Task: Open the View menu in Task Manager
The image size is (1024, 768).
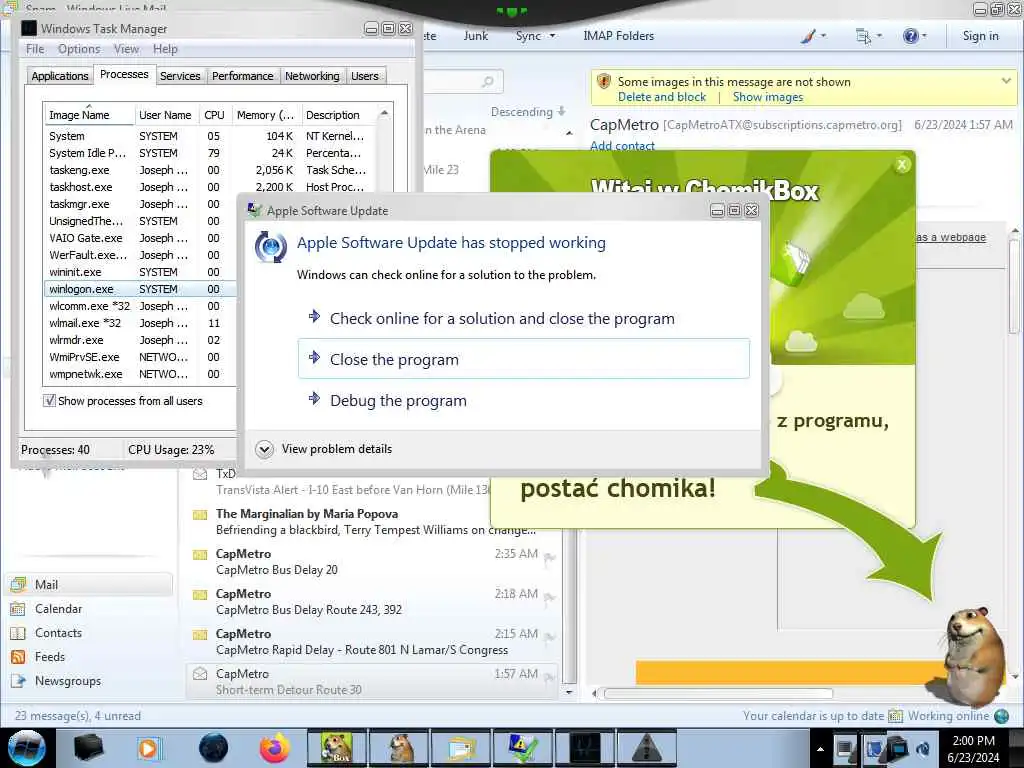Action: (x=126, y=49)
